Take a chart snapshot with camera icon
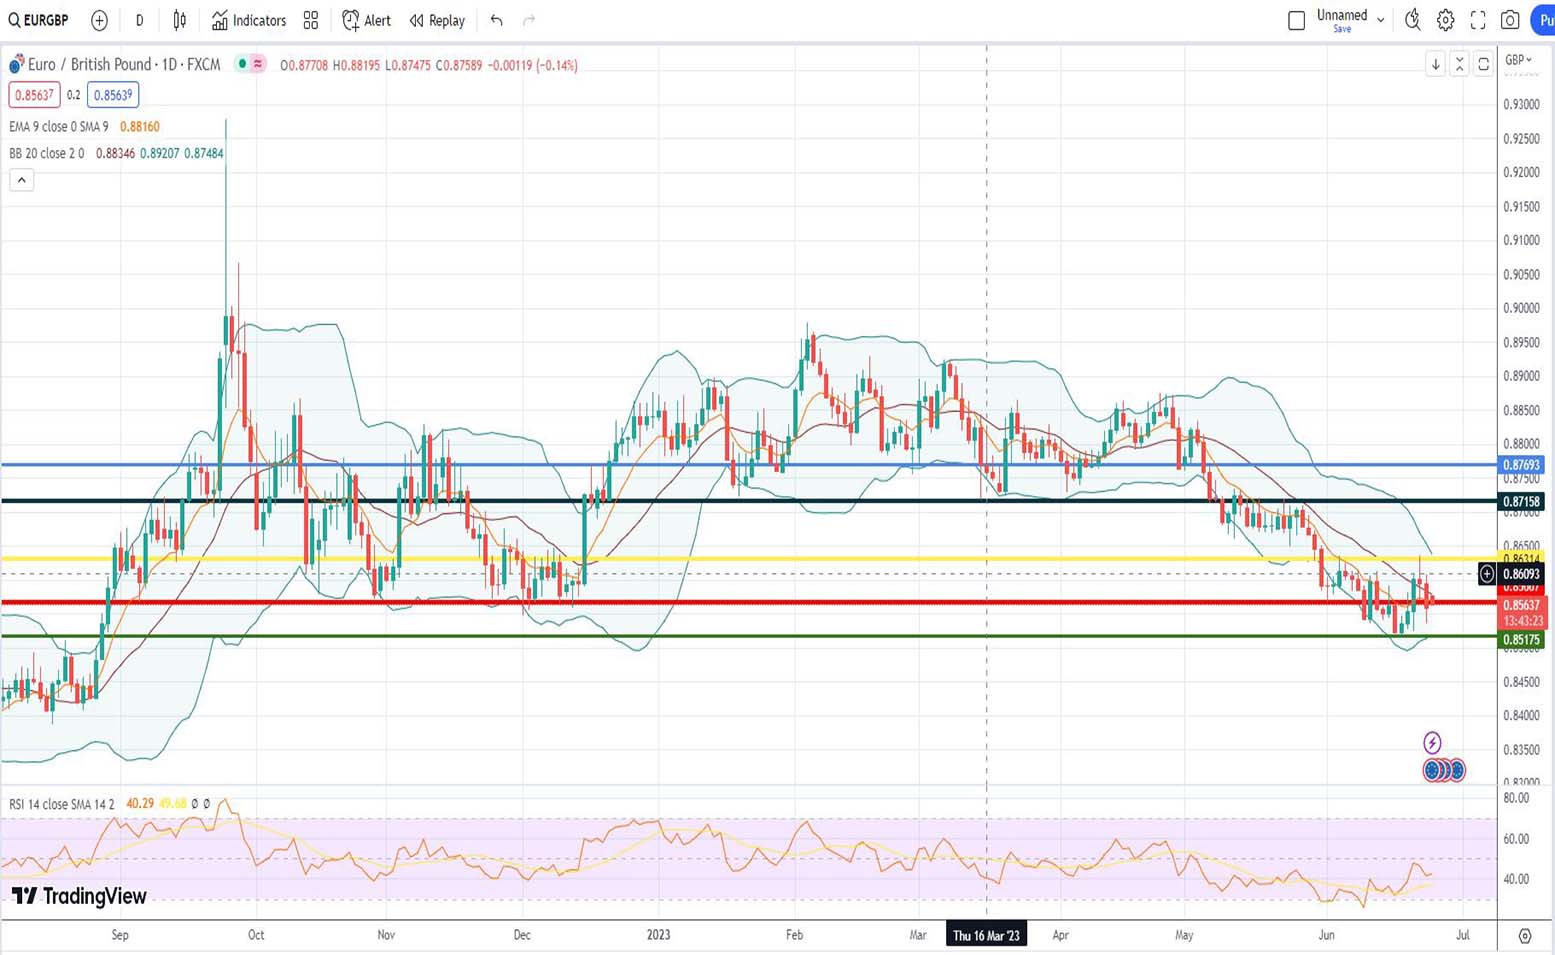Screen dimensions: 1555x955 [x=1510, y=20]
